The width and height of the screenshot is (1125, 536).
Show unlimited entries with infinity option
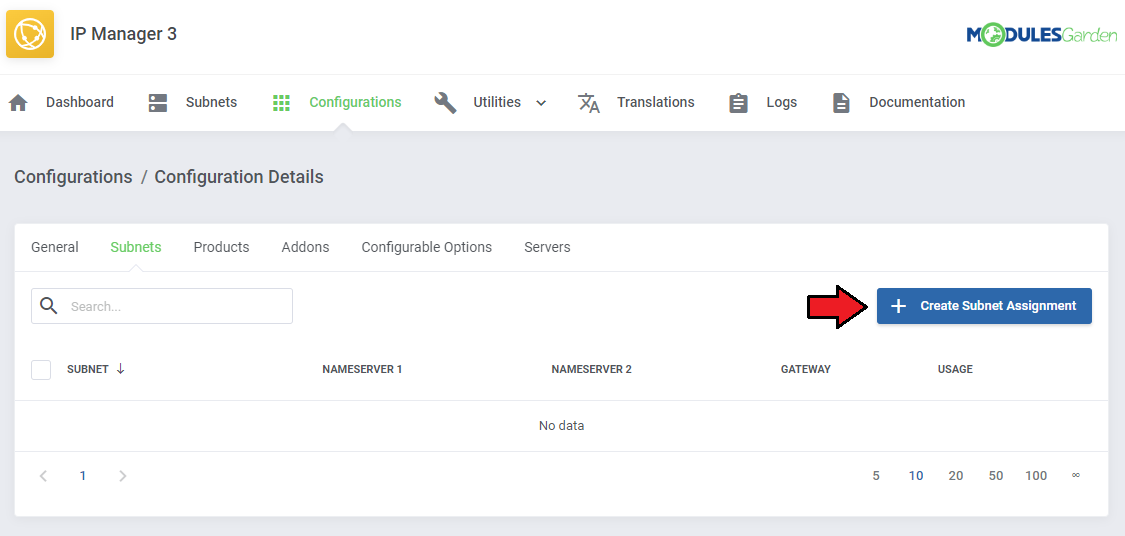(x=1075, y=475)
